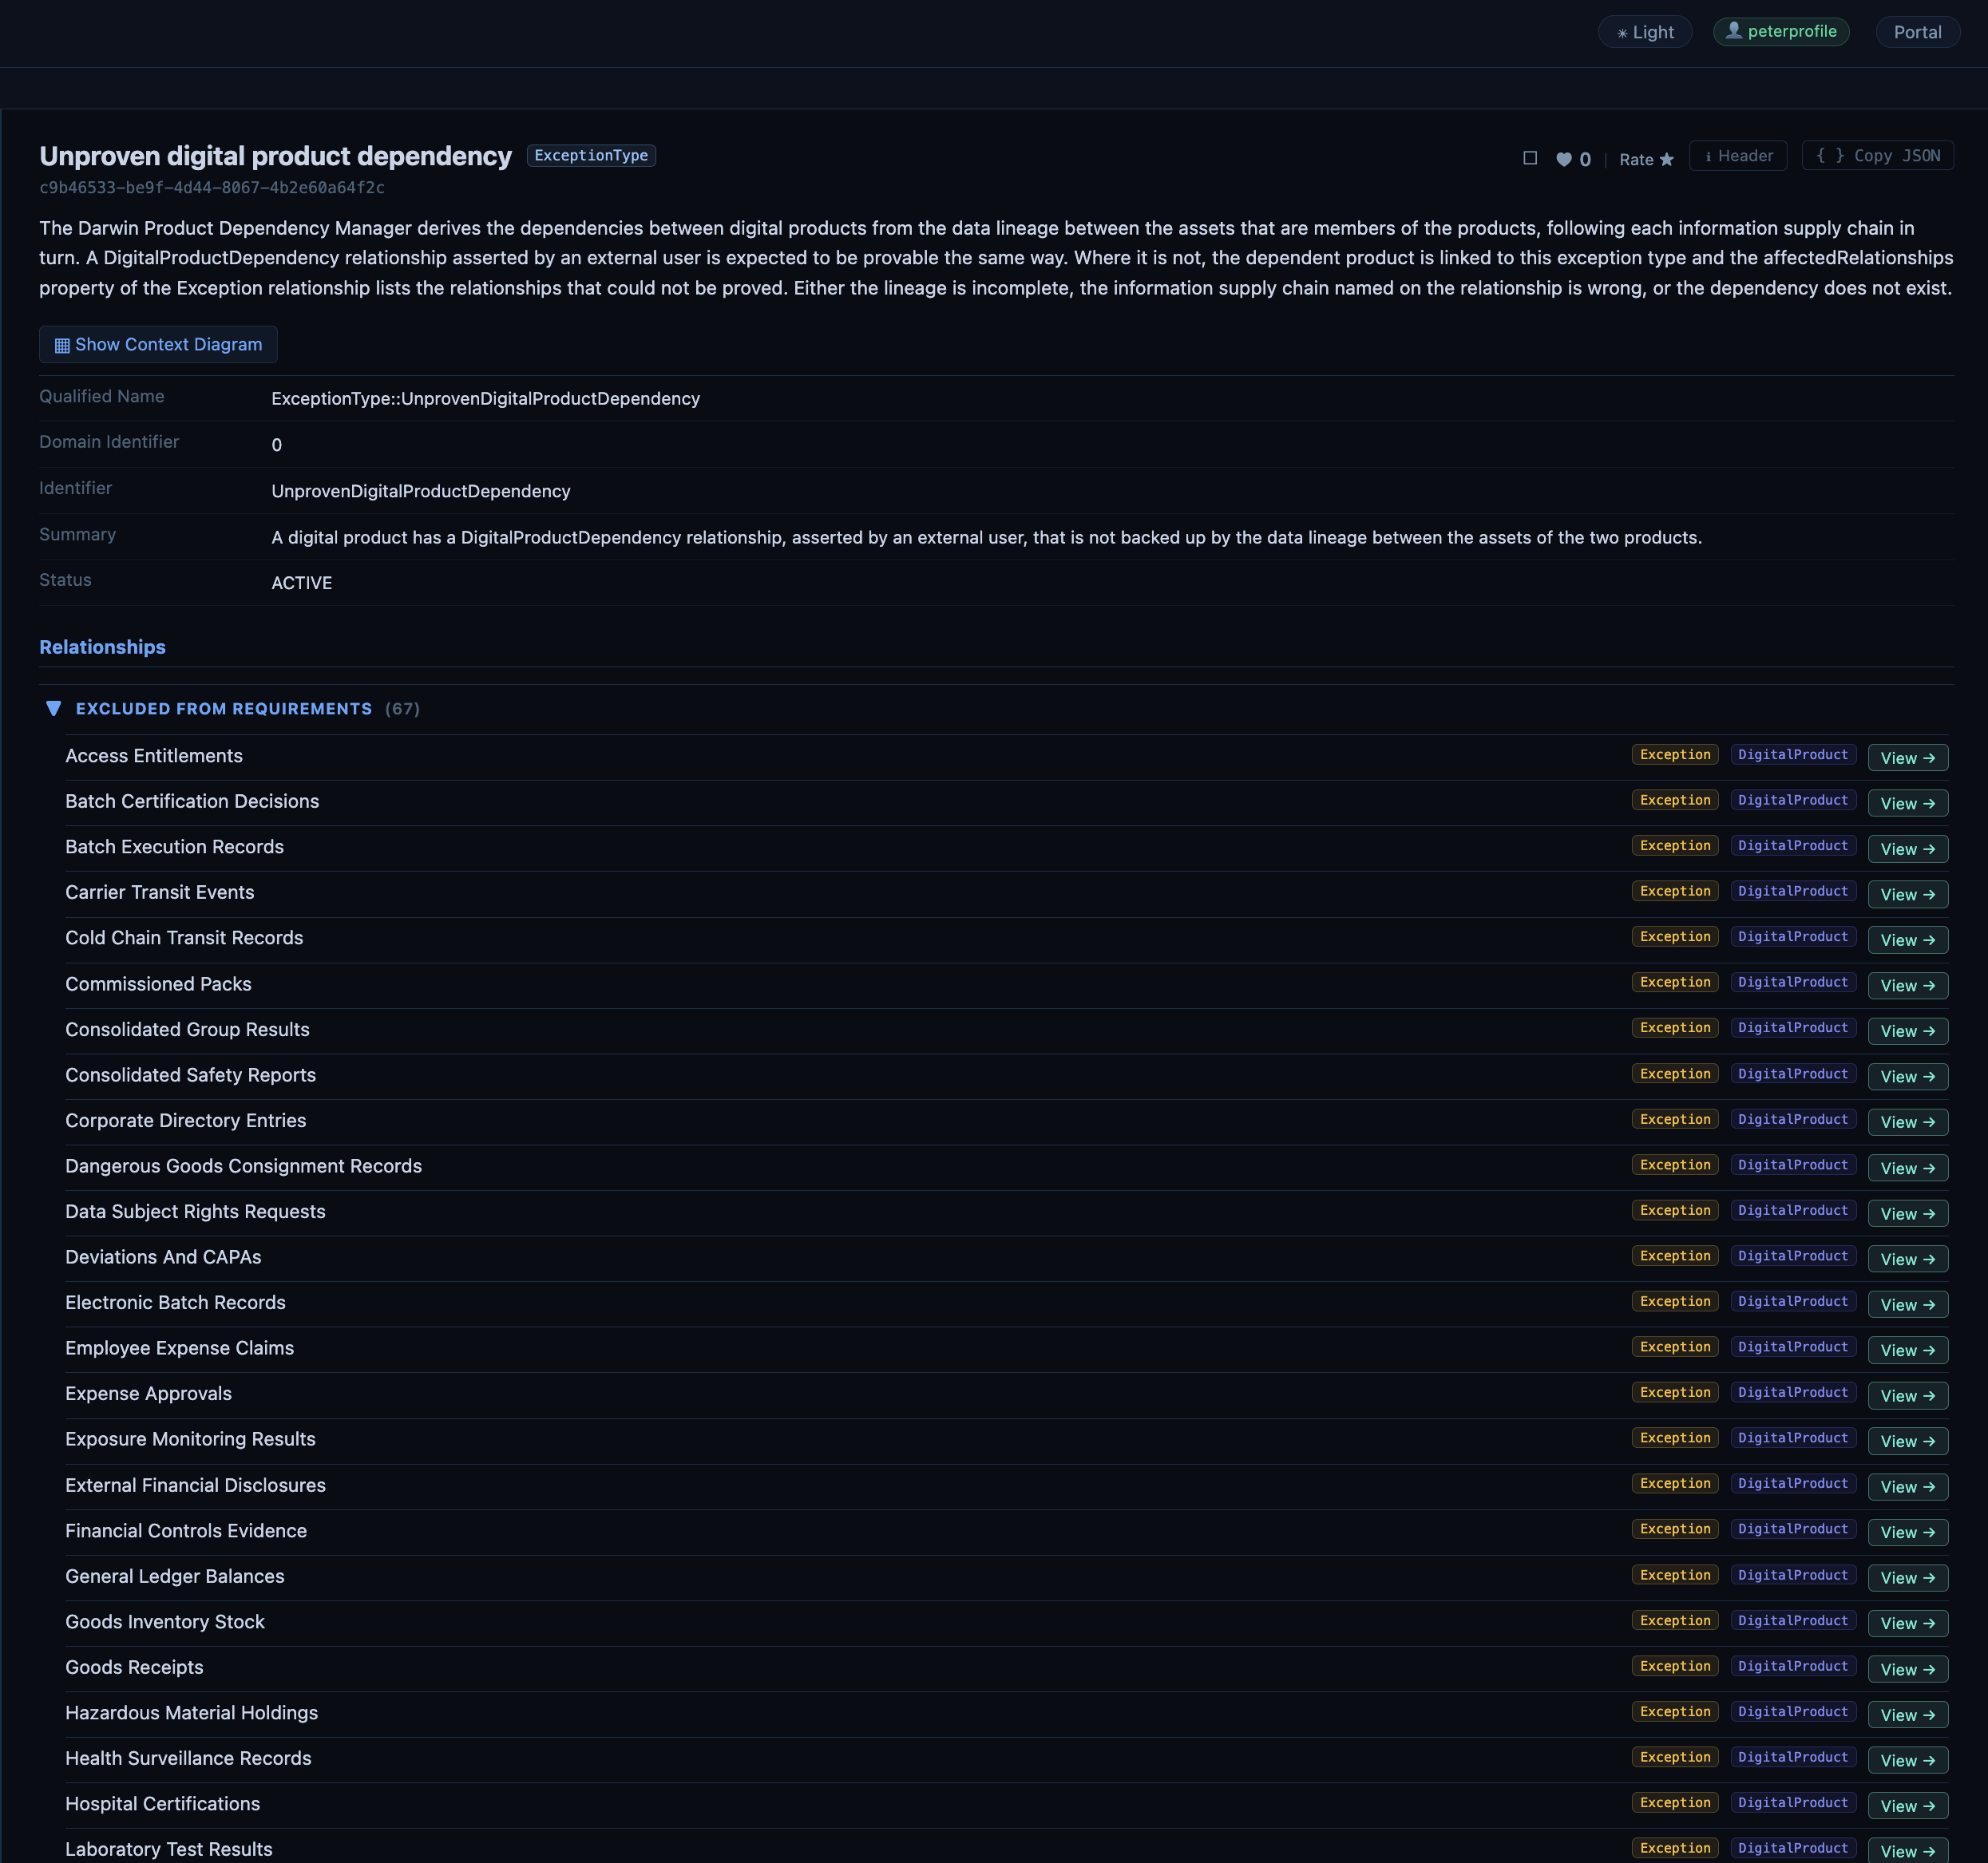The image size is (1988, 1863).
Task: Switch to Light theme
Action: click(1644, 32)
